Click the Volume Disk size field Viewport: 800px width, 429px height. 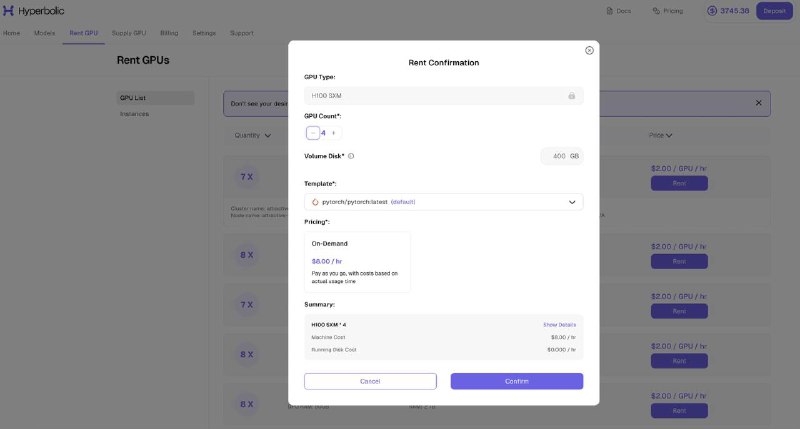tap(562, 156)
